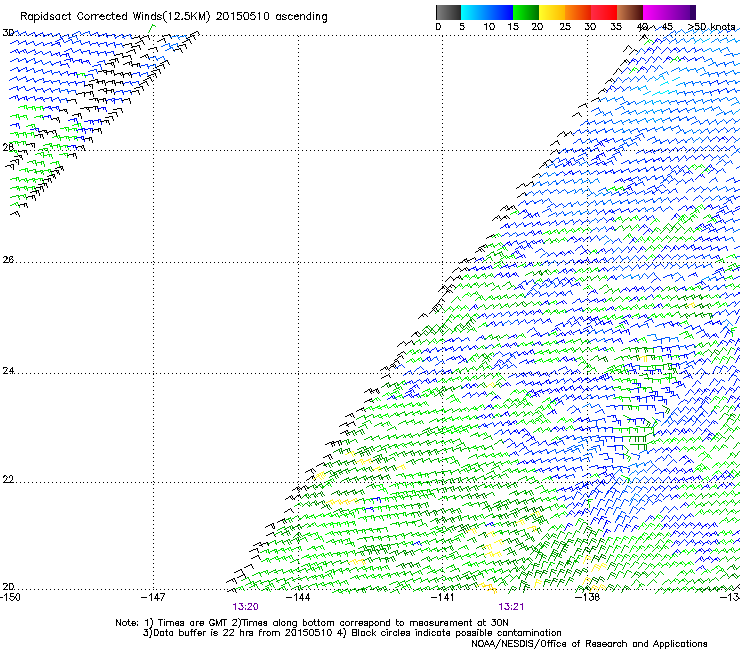Click the longitude label -147
The width and height of the screenshot is (740, 650).
tap(153, 597)
